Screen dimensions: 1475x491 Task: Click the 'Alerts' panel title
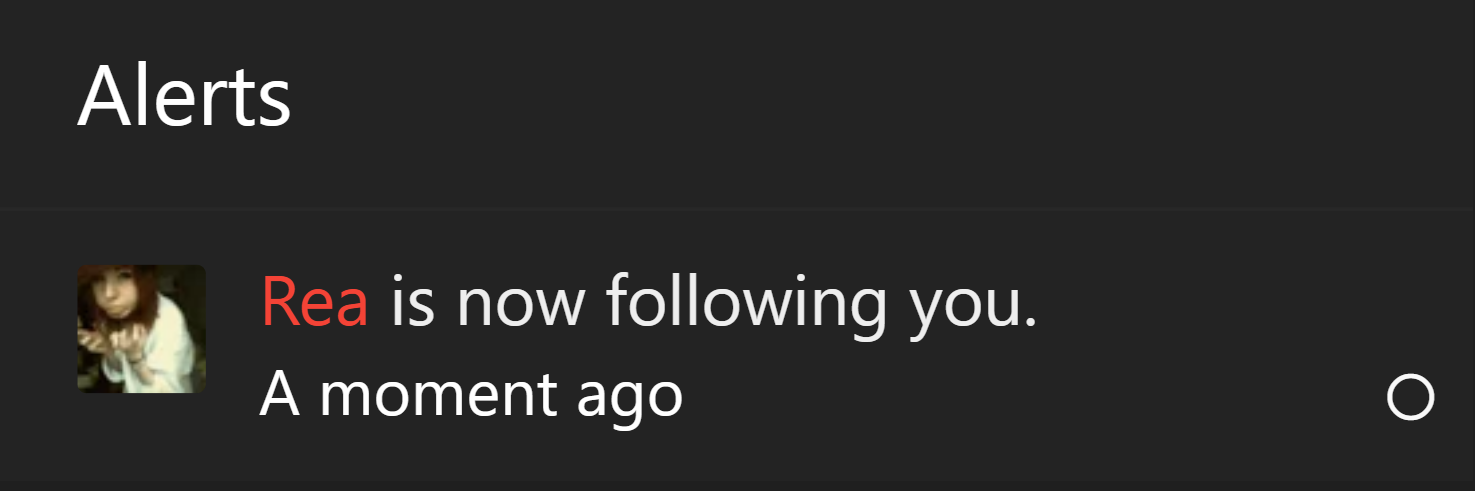tap(184, 96)
